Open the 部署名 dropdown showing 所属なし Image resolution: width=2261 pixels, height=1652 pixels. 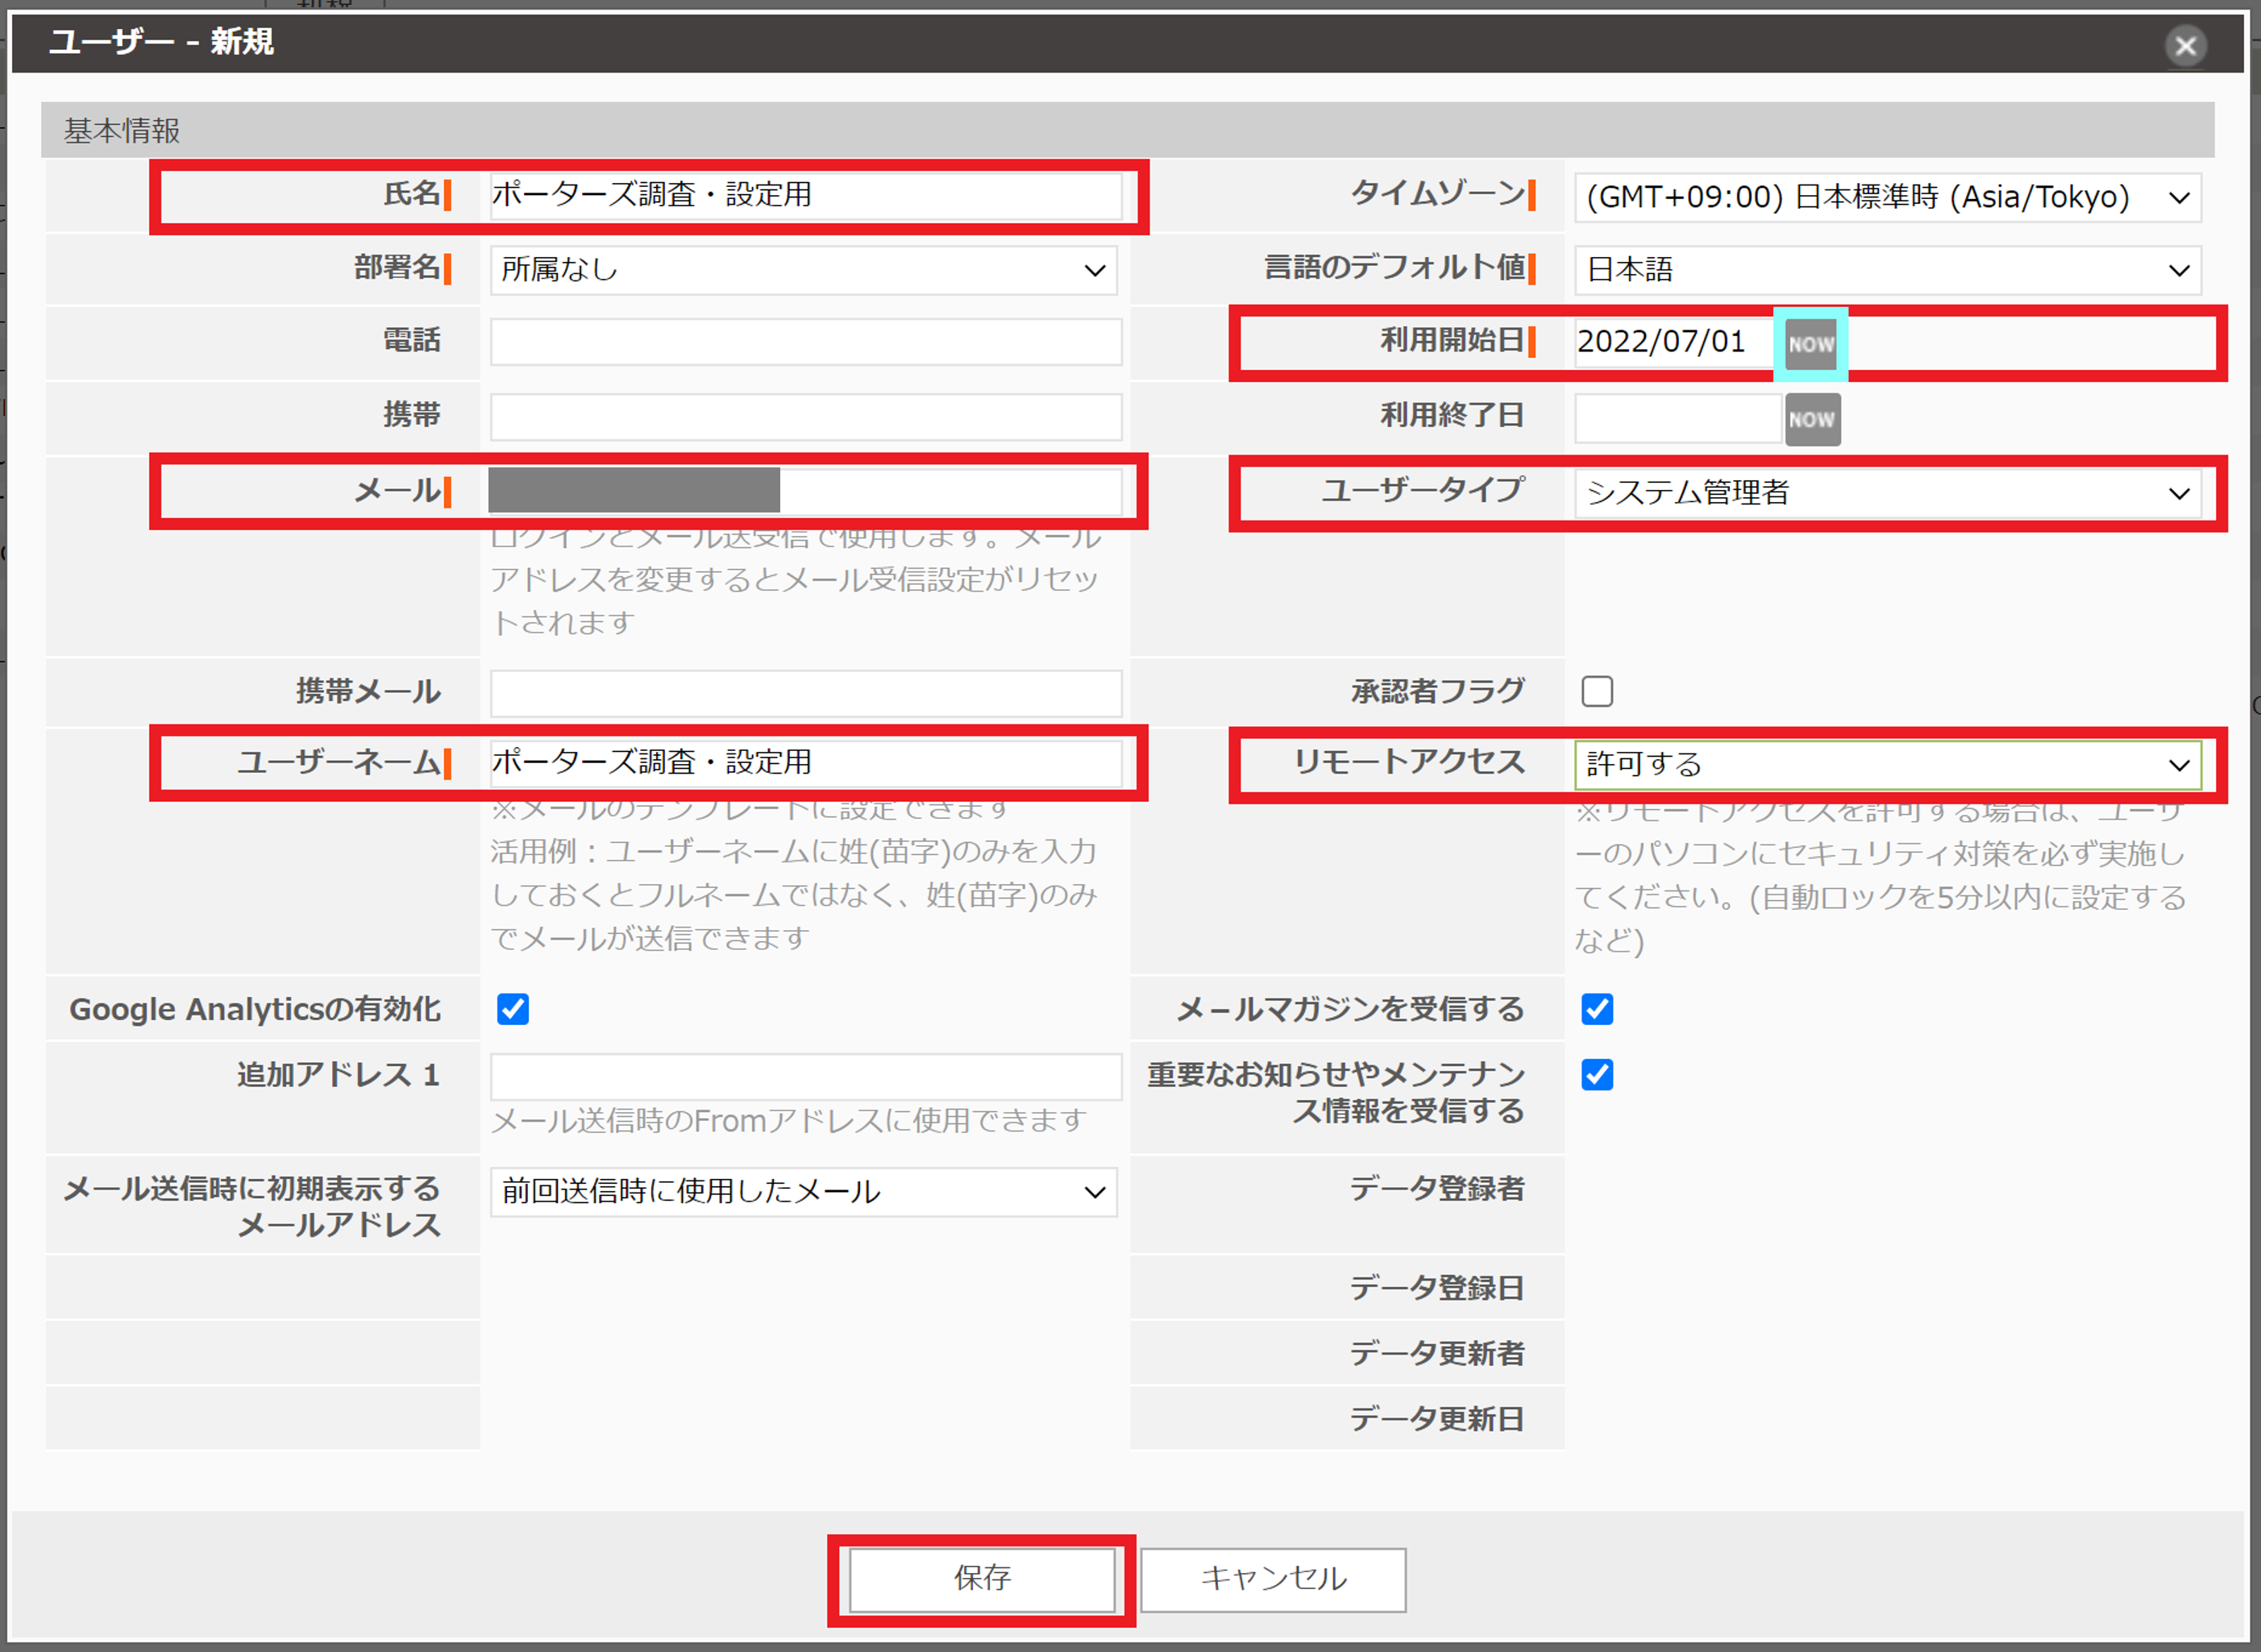804,270
